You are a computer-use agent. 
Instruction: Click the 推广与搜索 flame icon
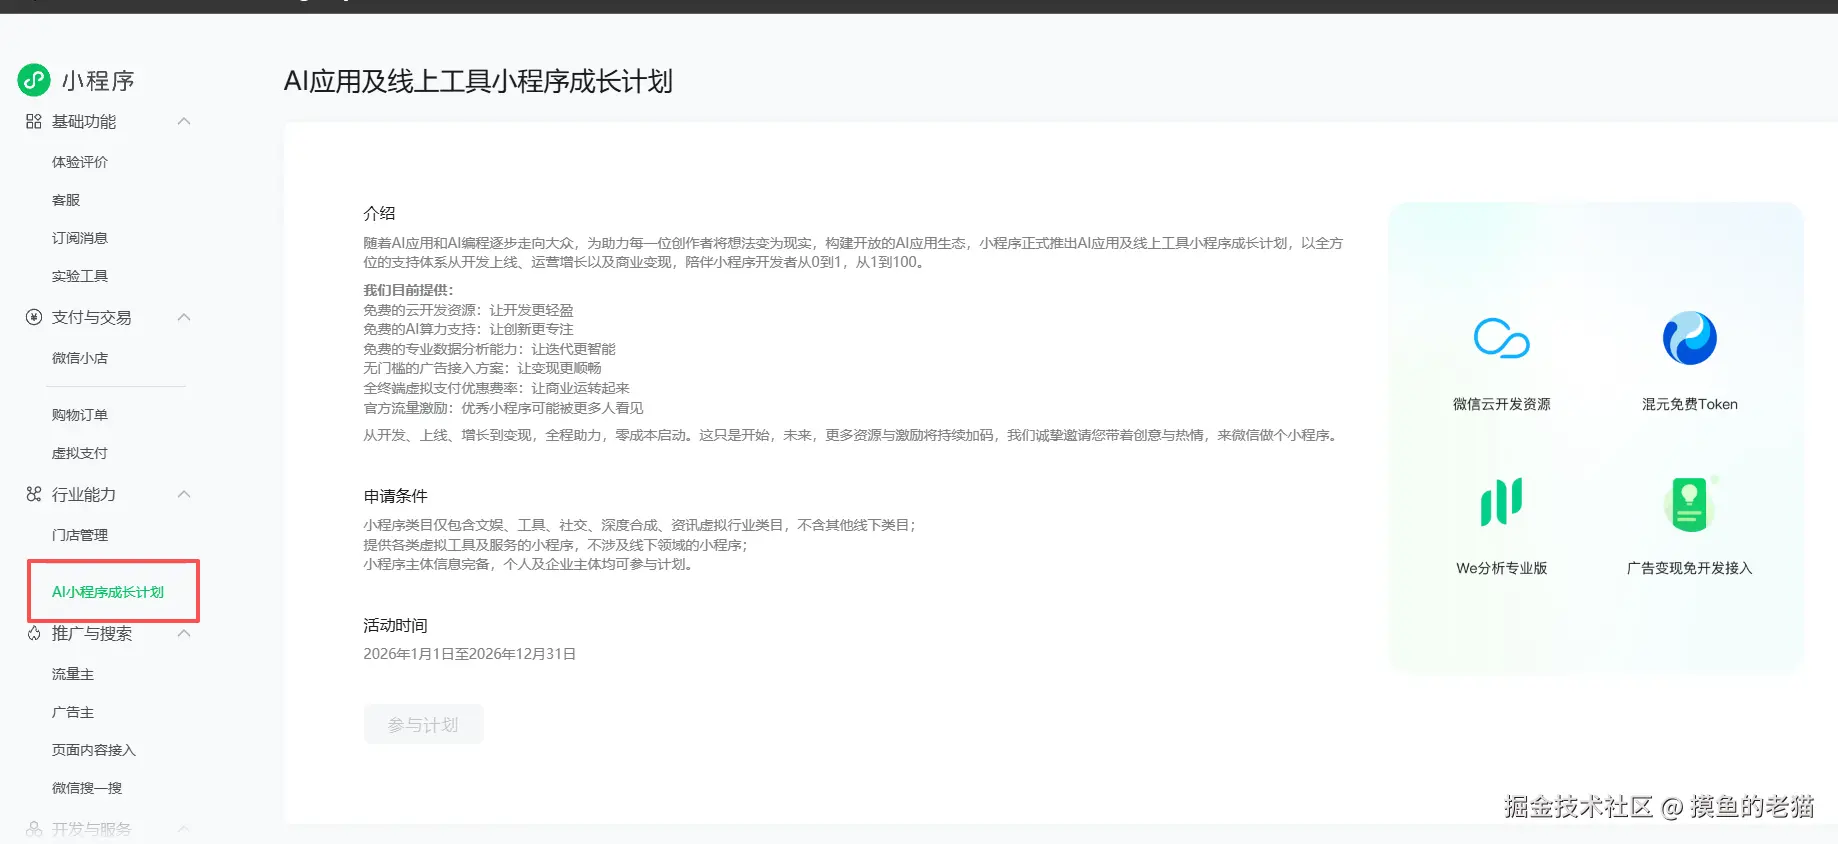click(x=34, y=633)
